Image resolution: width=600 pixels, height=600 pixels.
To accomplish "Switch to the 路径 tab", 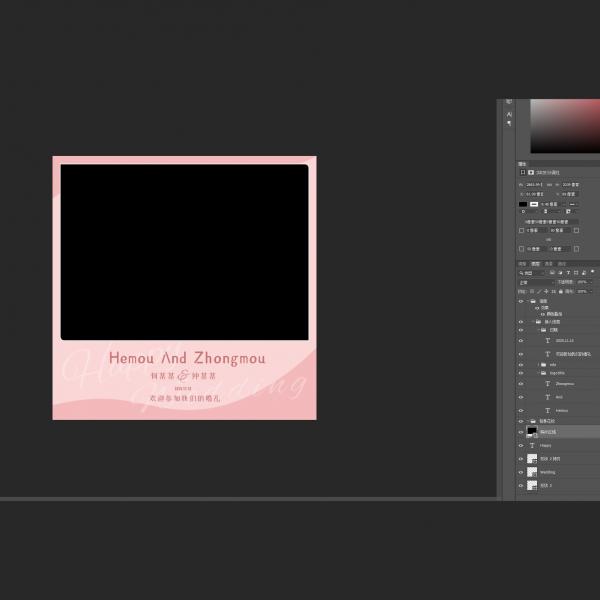I will click(x=561, y=264).
